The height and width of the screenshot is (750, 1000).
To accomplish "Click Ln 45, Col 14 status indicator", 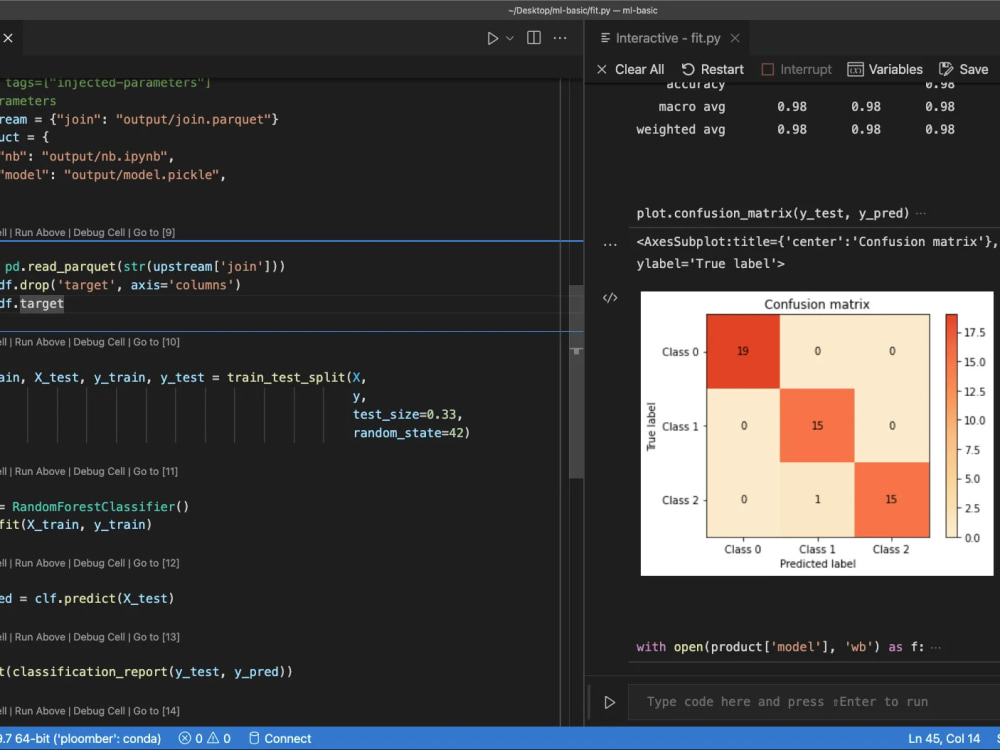I will pyautogui.click(x=944, y=739).
